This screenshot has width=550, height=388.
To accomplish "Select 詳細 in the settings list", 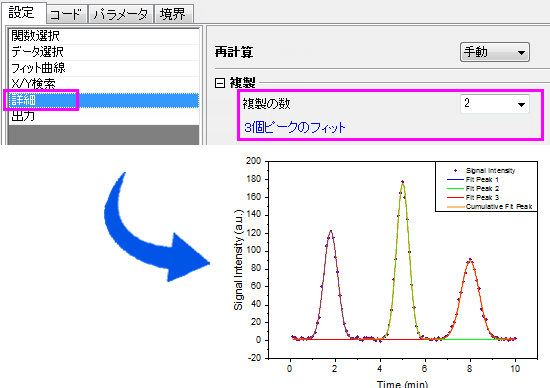I will pos(104,100).
